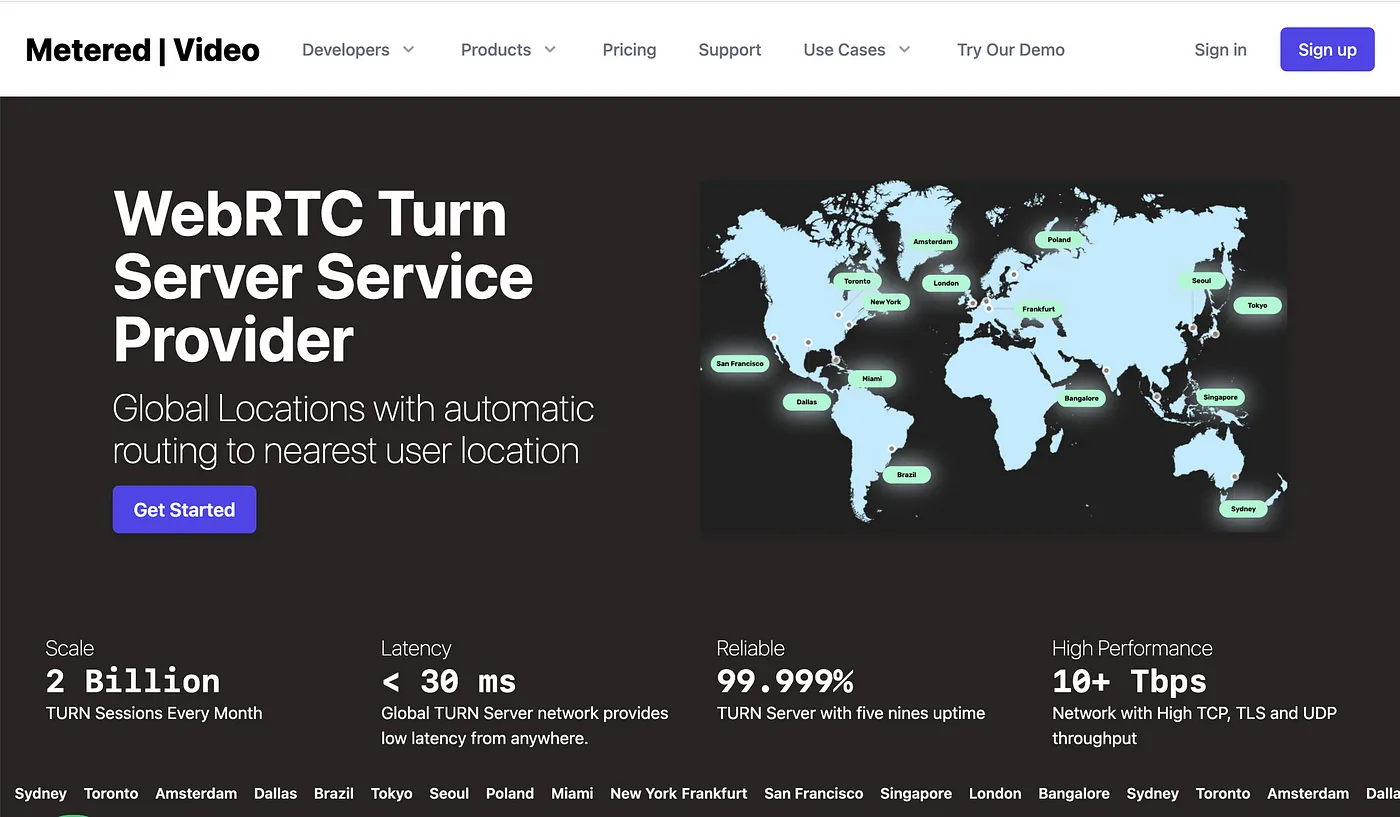The image size is (1400, 817).
Task: Click the TURN Sessions Every Month text
Action: coord(154,713)
